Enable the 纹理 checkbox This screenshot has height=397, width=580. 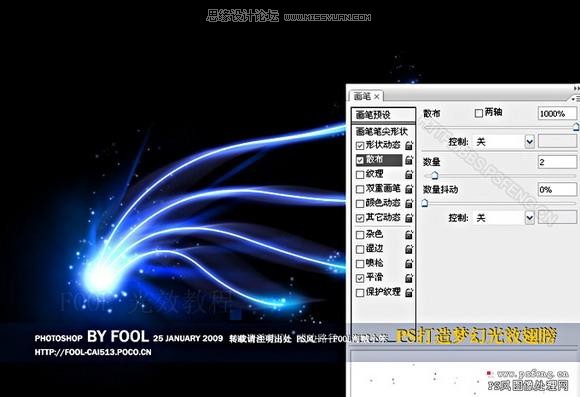[360, 175]
